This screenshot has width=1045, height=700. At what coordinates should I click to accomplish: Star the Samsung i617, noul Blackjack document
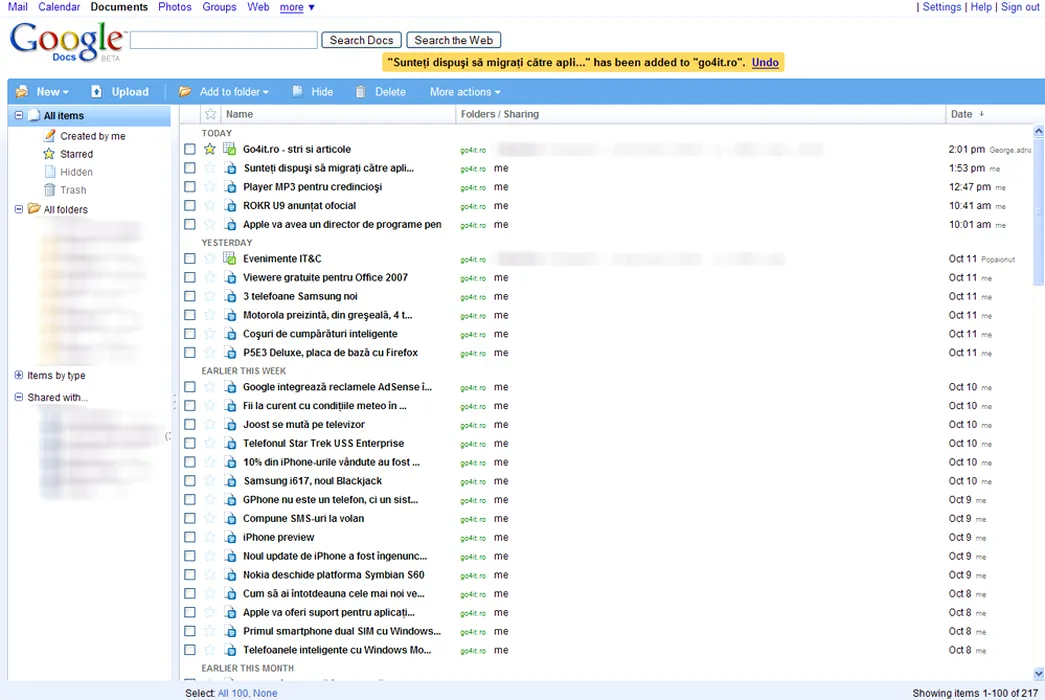(x=210, y=481)
